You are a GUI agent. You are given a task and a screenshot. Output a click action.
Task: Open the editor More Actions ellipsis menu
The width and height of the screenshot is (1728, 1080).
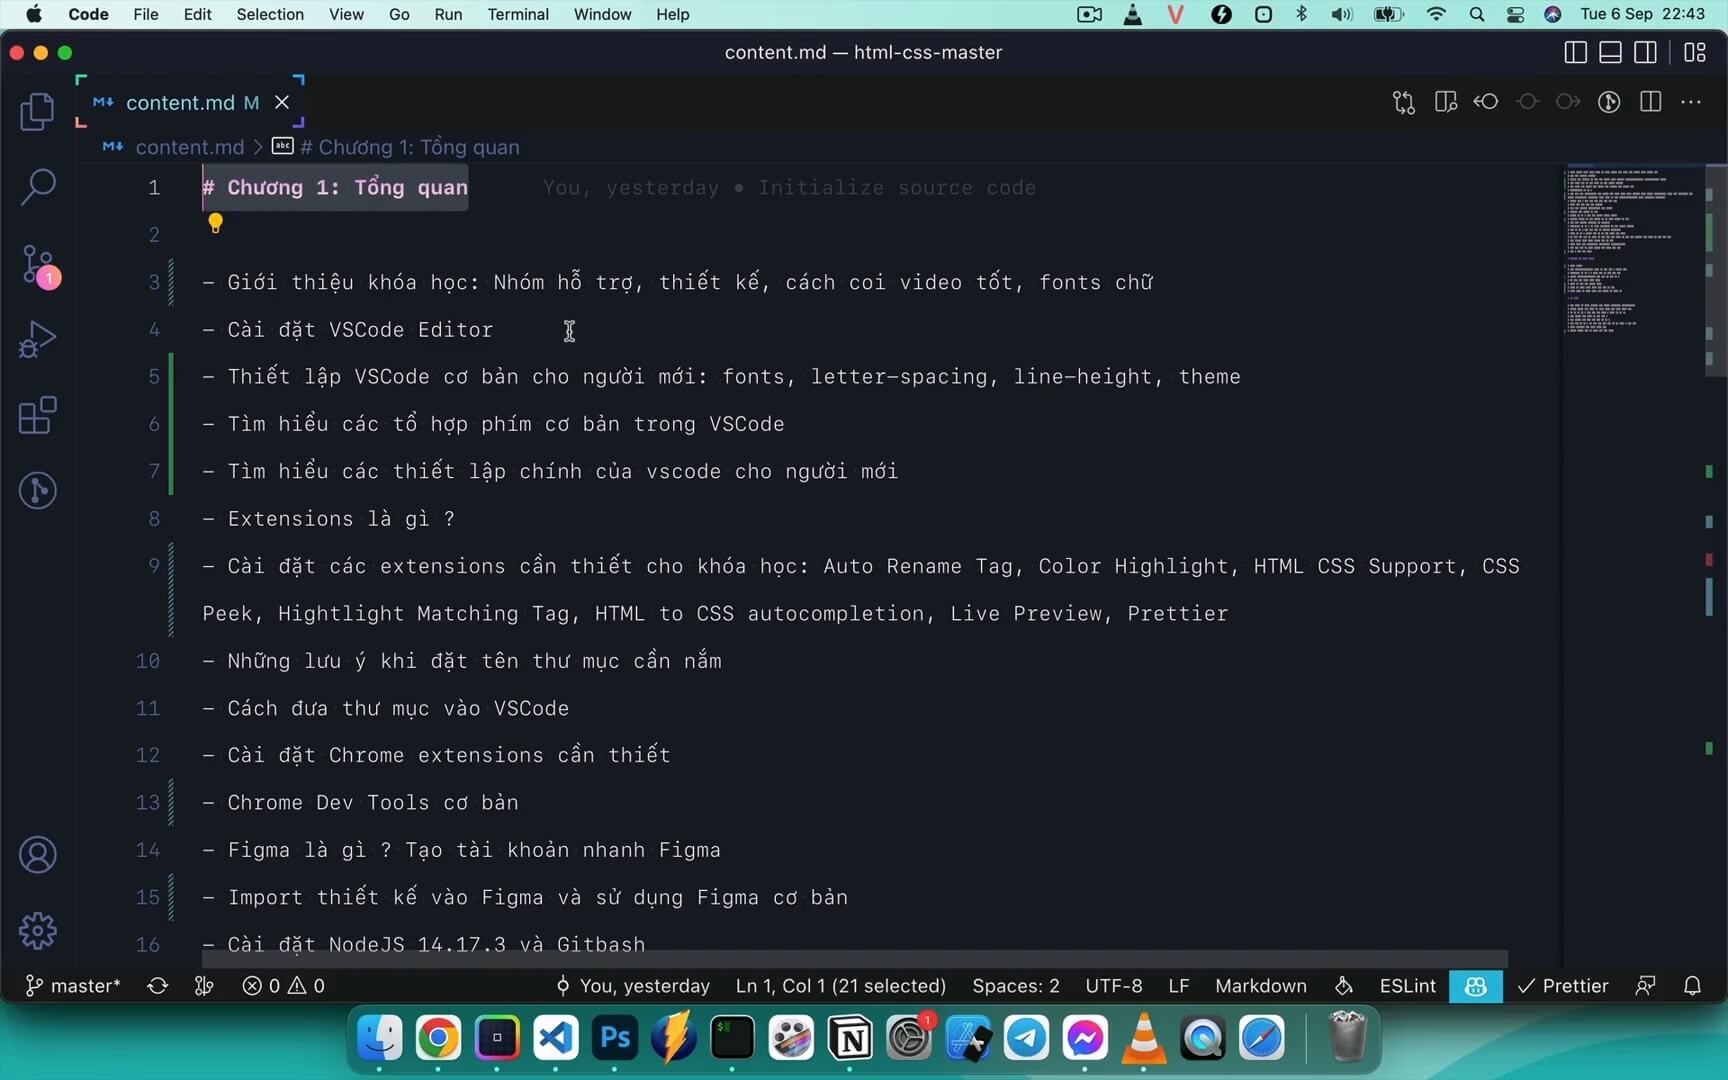pyautogui.click(x=1691, y=102)
